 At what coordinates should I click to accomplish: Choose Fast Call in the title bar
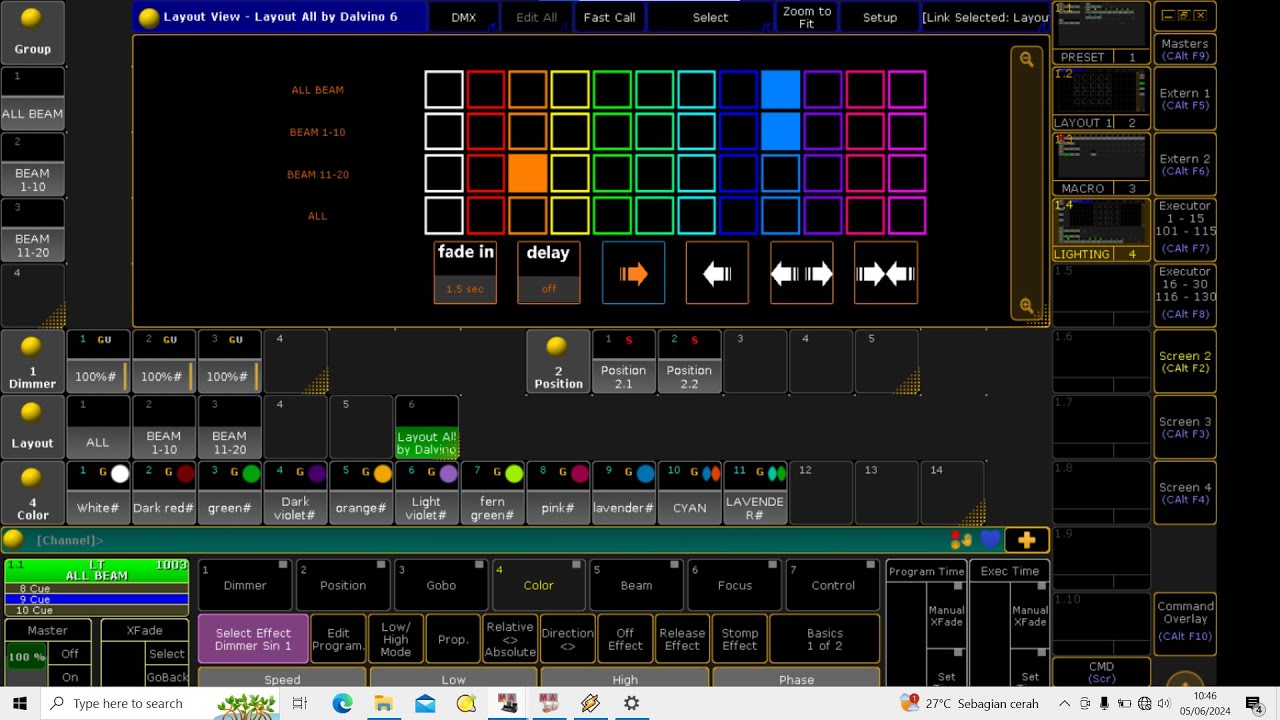(609, 17)
